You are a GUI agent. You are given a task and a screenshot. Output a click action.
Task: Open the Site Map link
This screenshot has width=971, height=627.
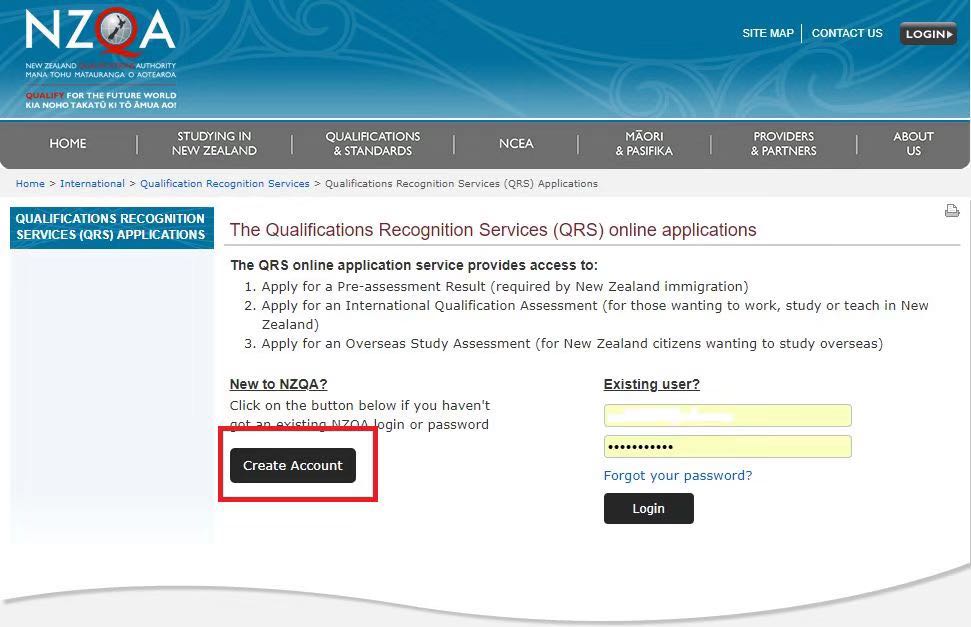(767, 33)
